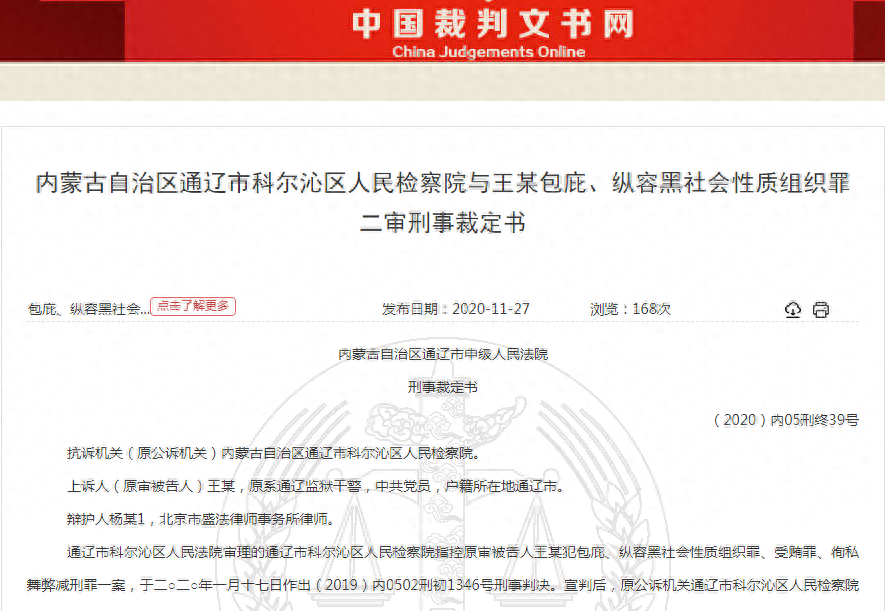Viewport: 885px width, 611px height.
Task: Click the China Judgements Online subtitle
Action: tap(488, 52)
